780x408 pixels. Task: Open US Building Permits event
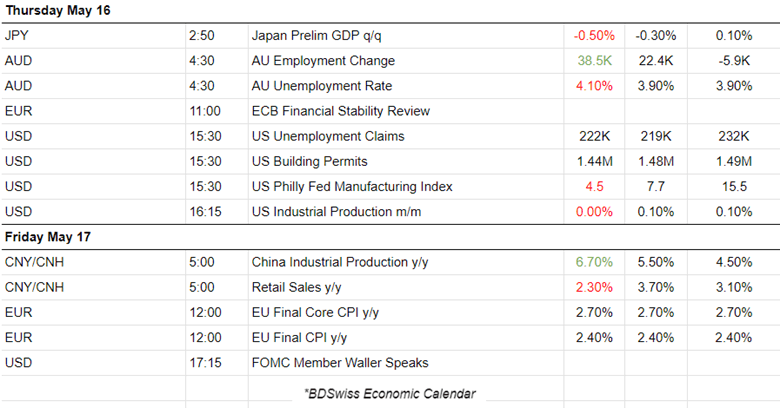[x=310, y=161]
